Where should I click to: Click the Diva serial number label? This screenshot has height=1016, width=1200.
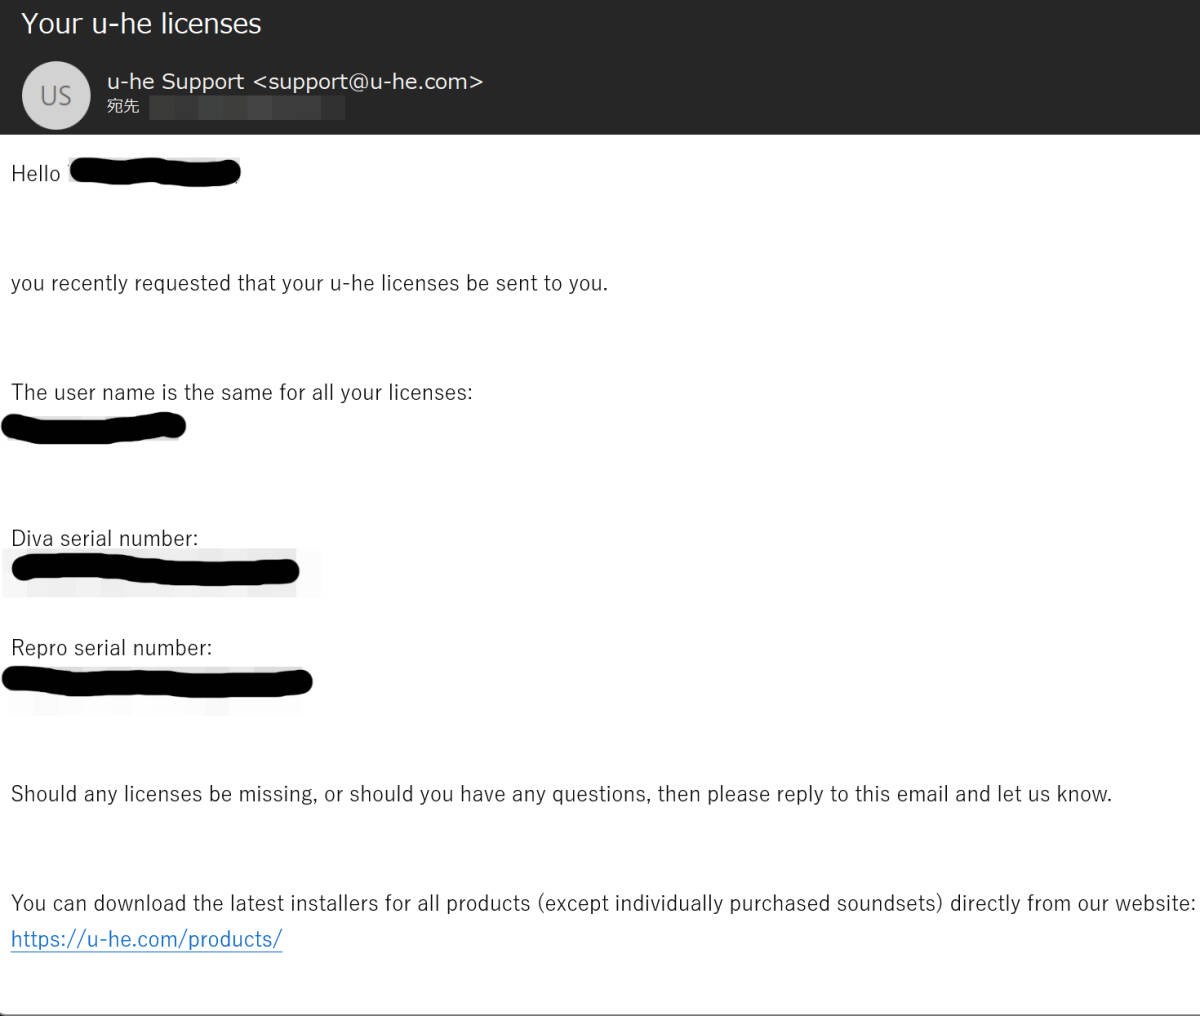105,538
